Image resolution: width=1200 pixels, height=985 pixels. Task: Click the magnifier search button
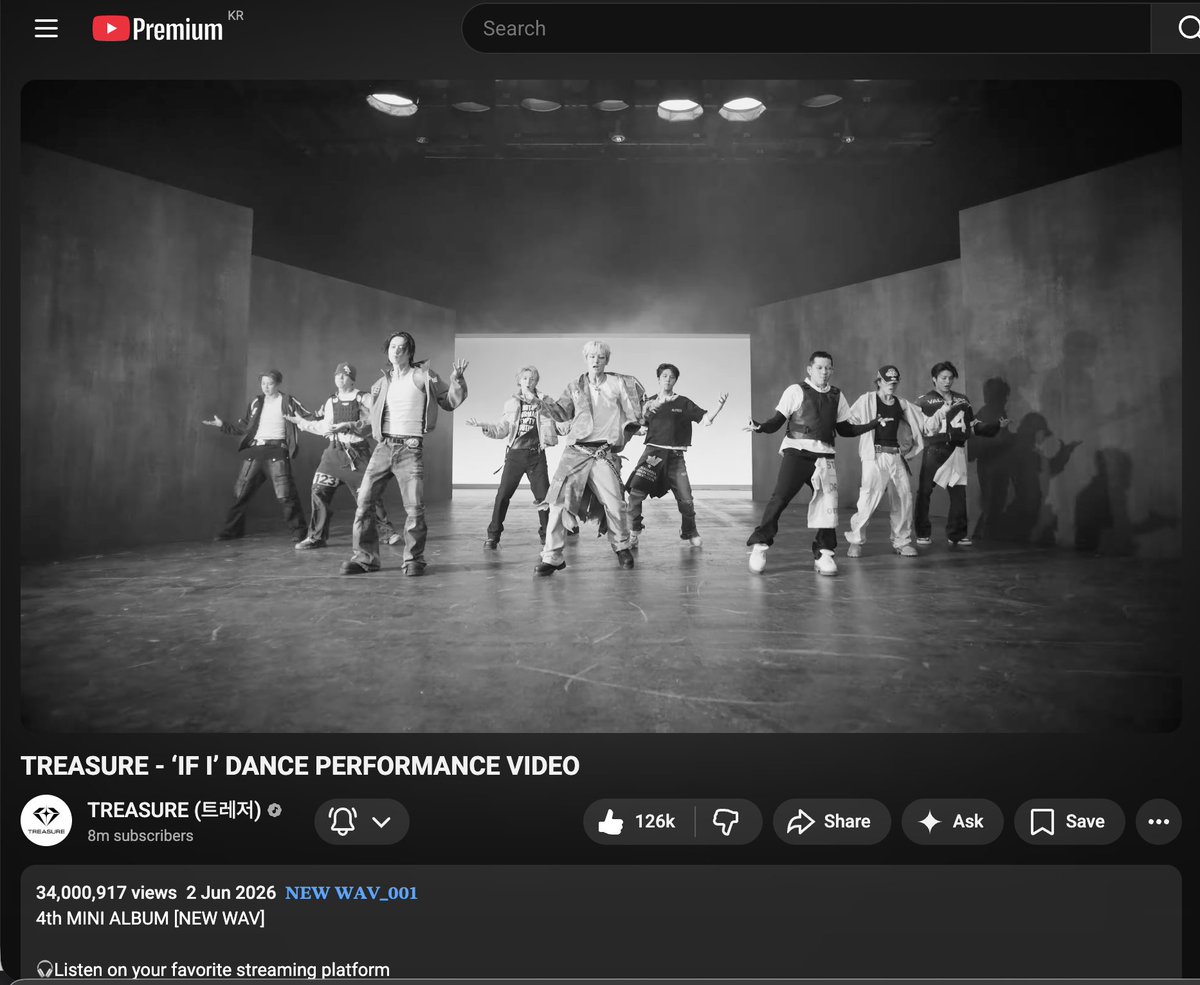1178,29
